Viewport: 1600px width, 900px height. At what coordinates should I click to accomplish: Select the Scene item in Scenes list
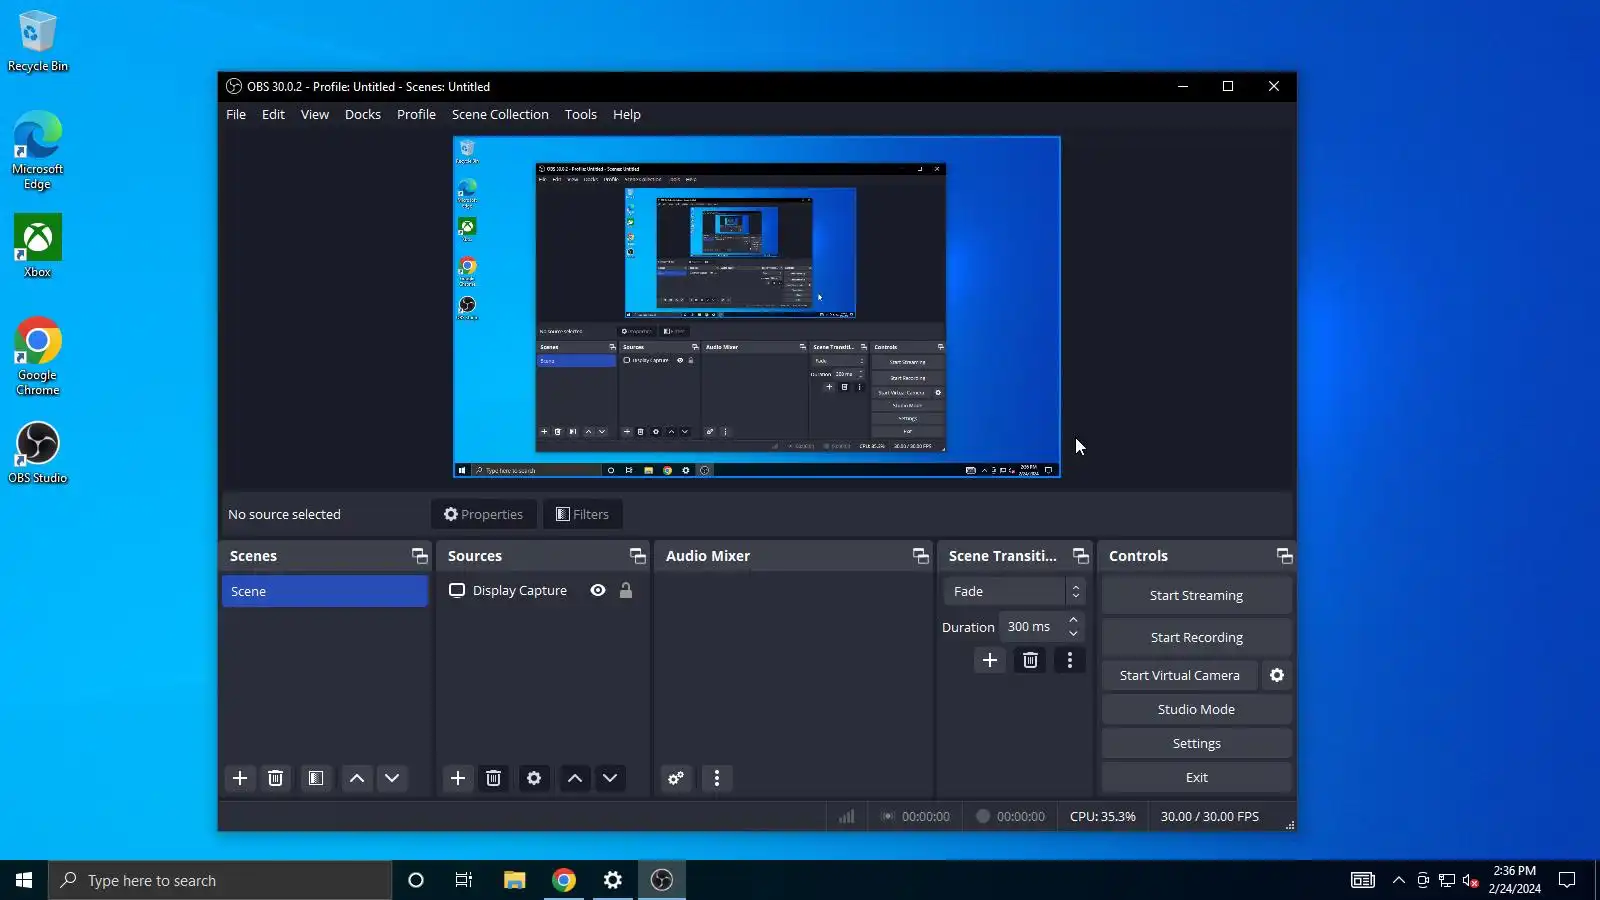(325, 591)
